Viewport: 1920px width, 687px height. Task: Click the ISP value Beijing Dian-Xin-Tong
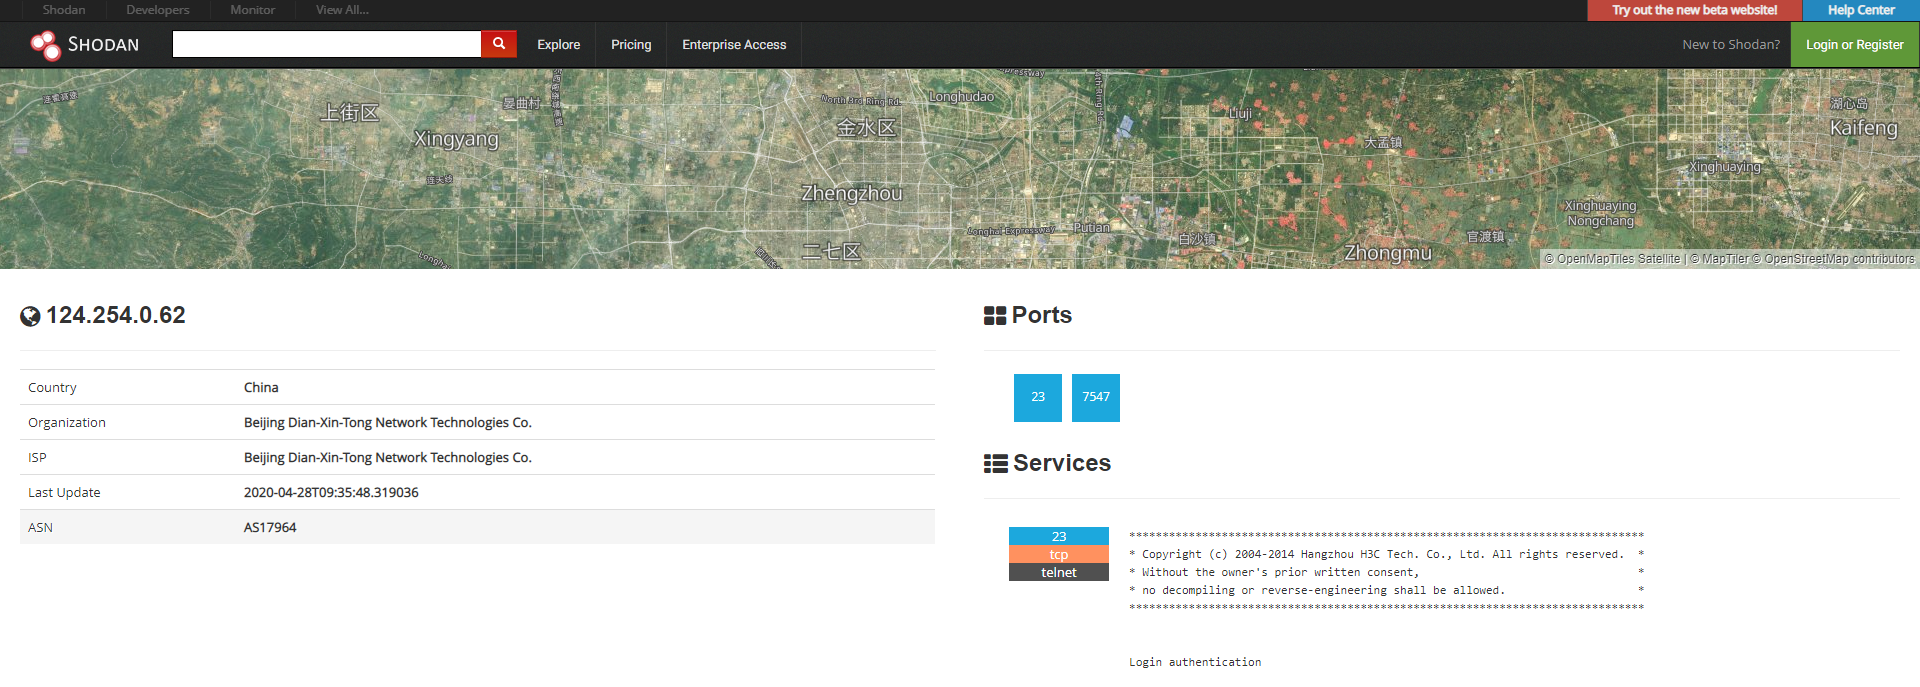coord(388,458)
